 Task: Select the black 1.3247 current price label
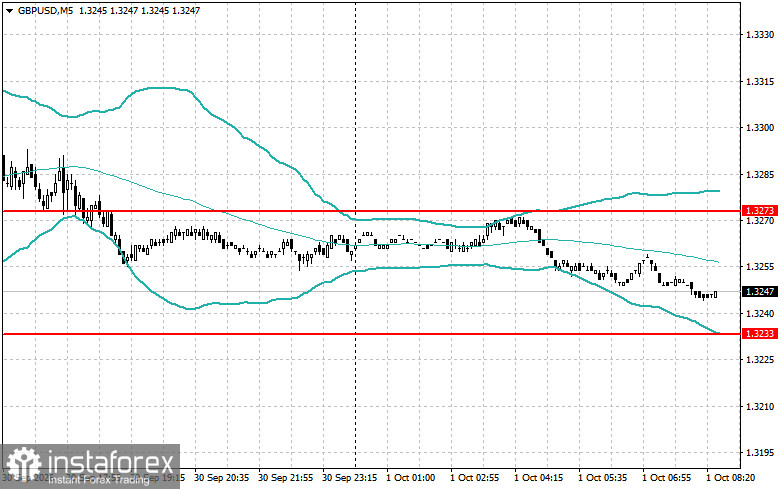click(x=760, y=291)
